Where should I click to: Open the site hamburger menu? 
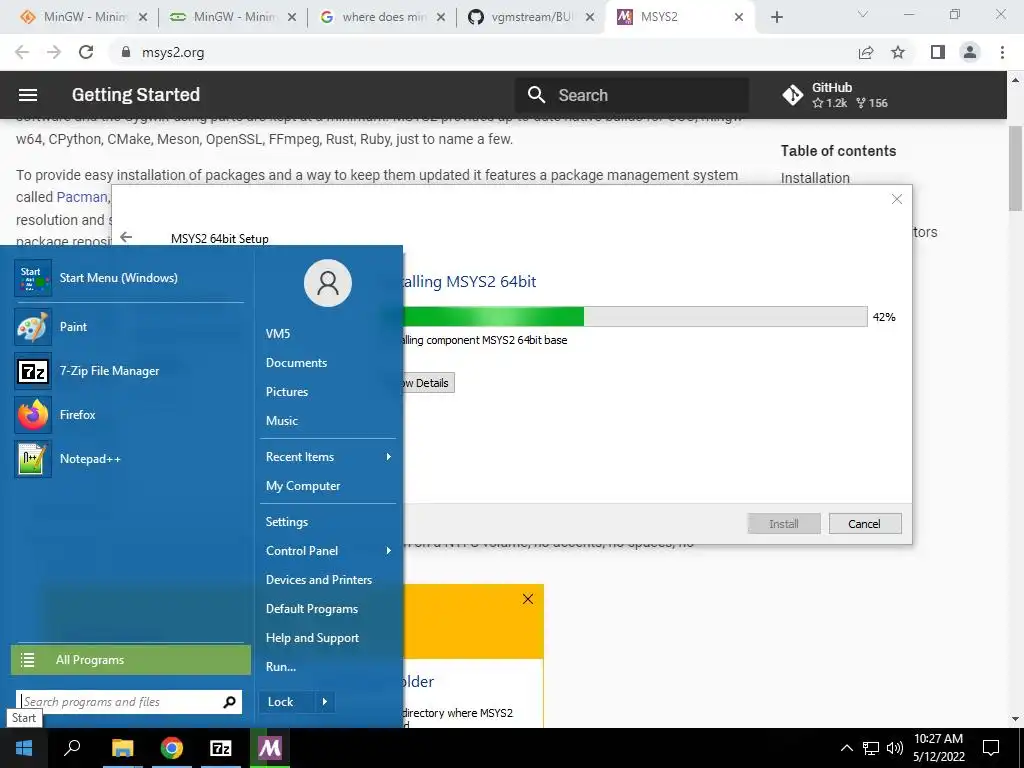click(x=27, y=95)
